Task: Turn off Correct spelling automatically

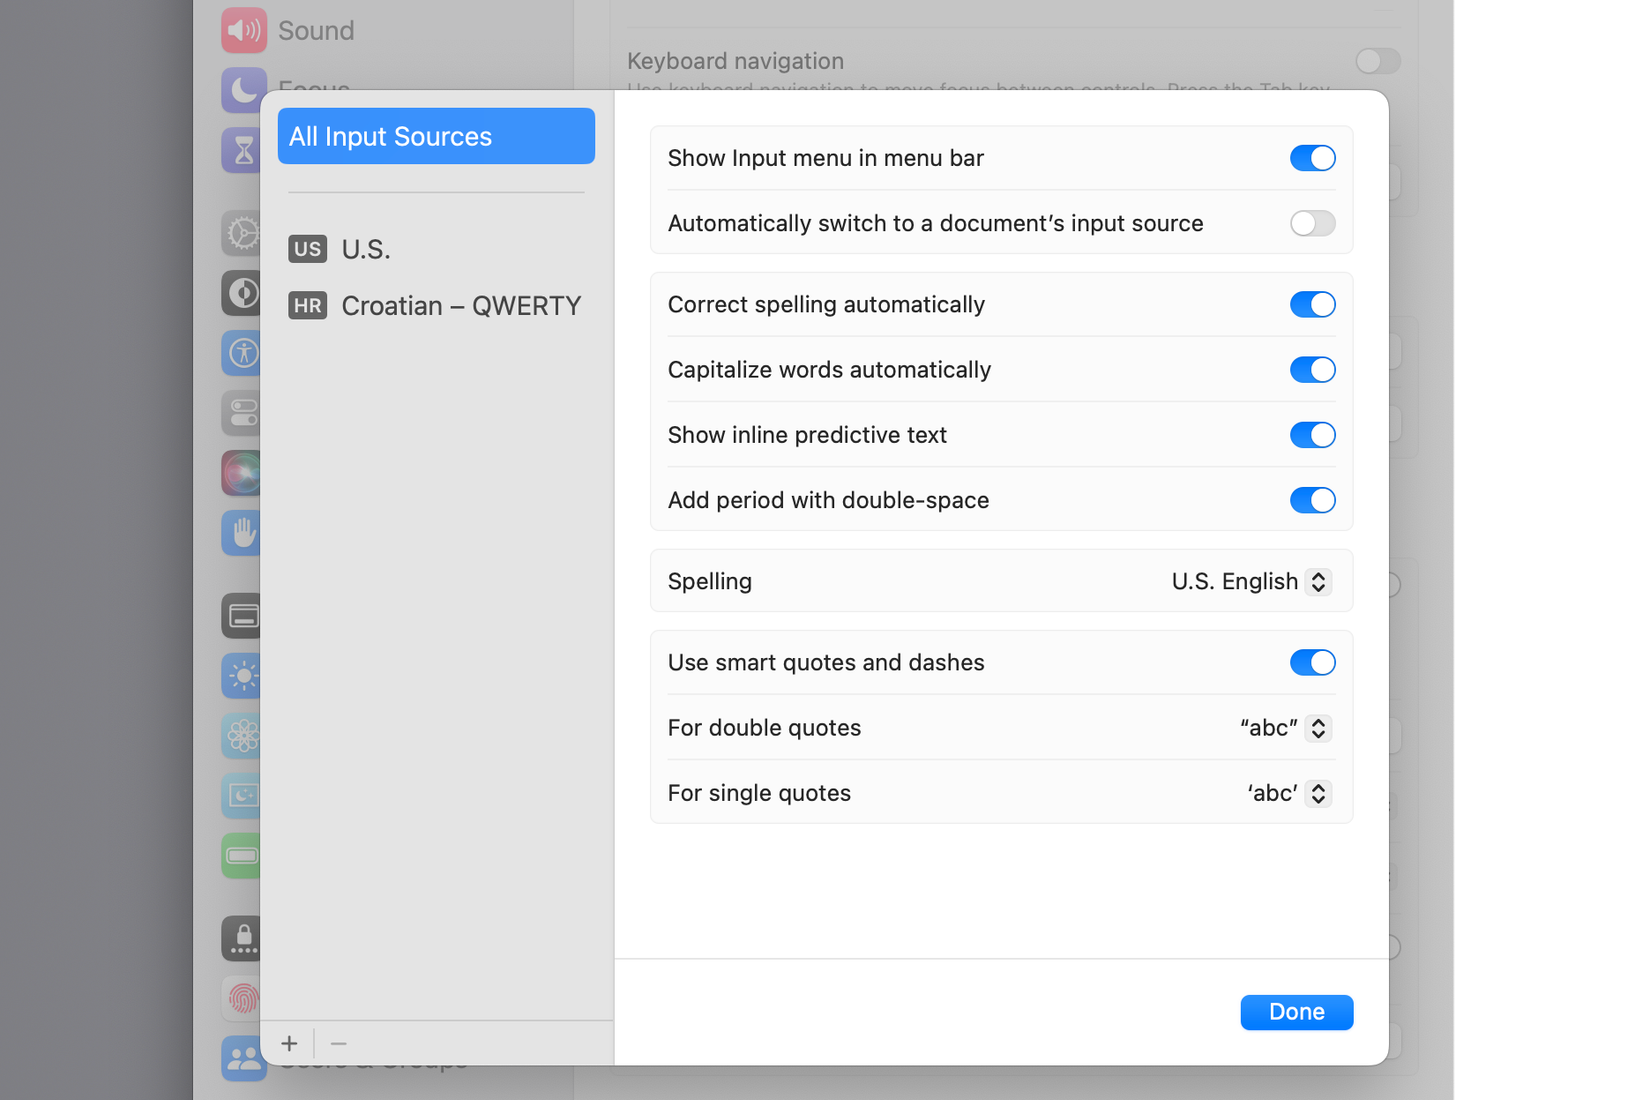Action: tap(1312, 304)
